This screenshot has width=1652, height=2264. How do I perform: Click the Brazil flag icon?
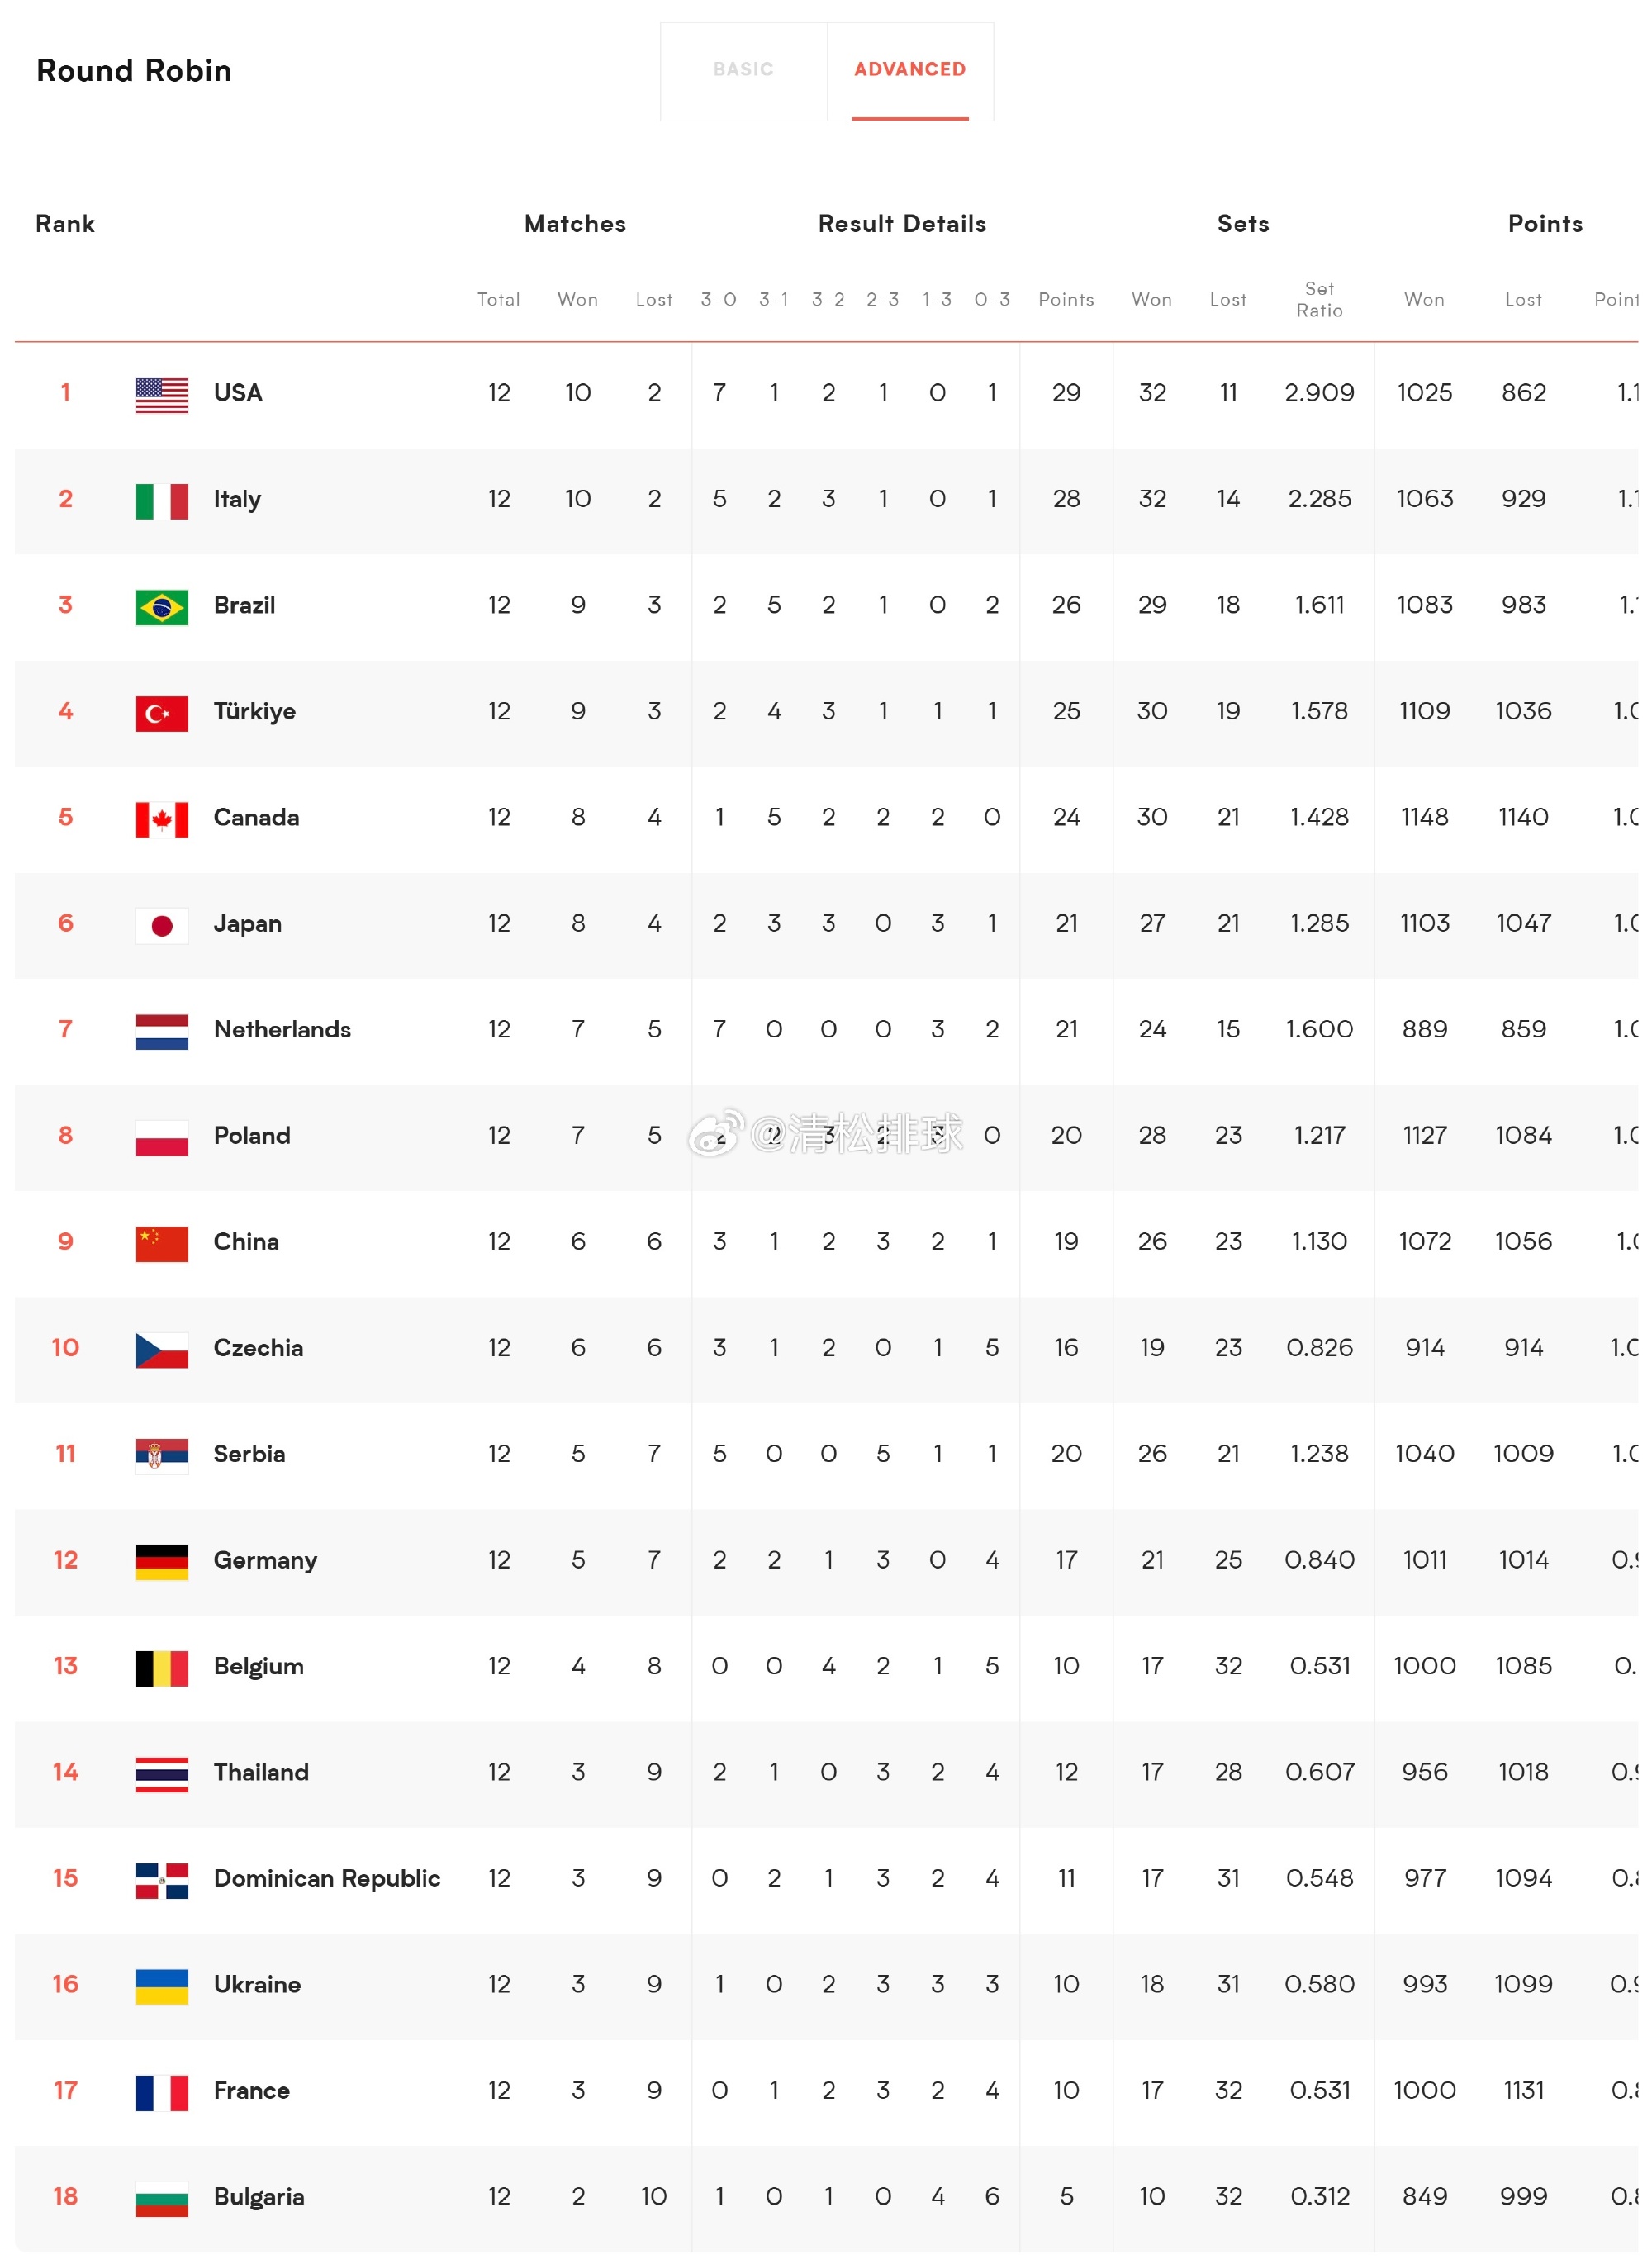162,607
